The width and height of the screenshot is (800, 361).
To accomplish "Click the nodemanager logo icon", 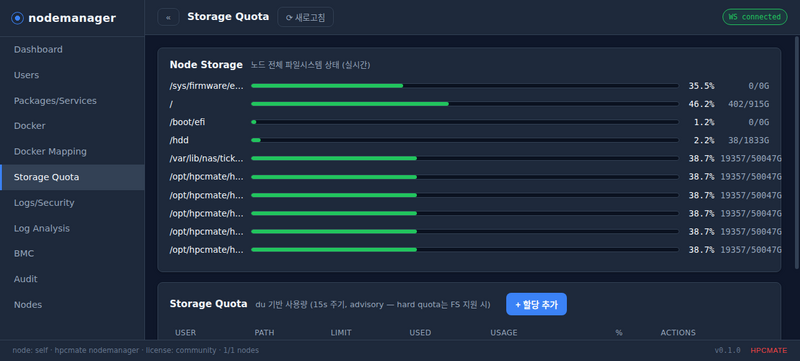I will [17, 18].
